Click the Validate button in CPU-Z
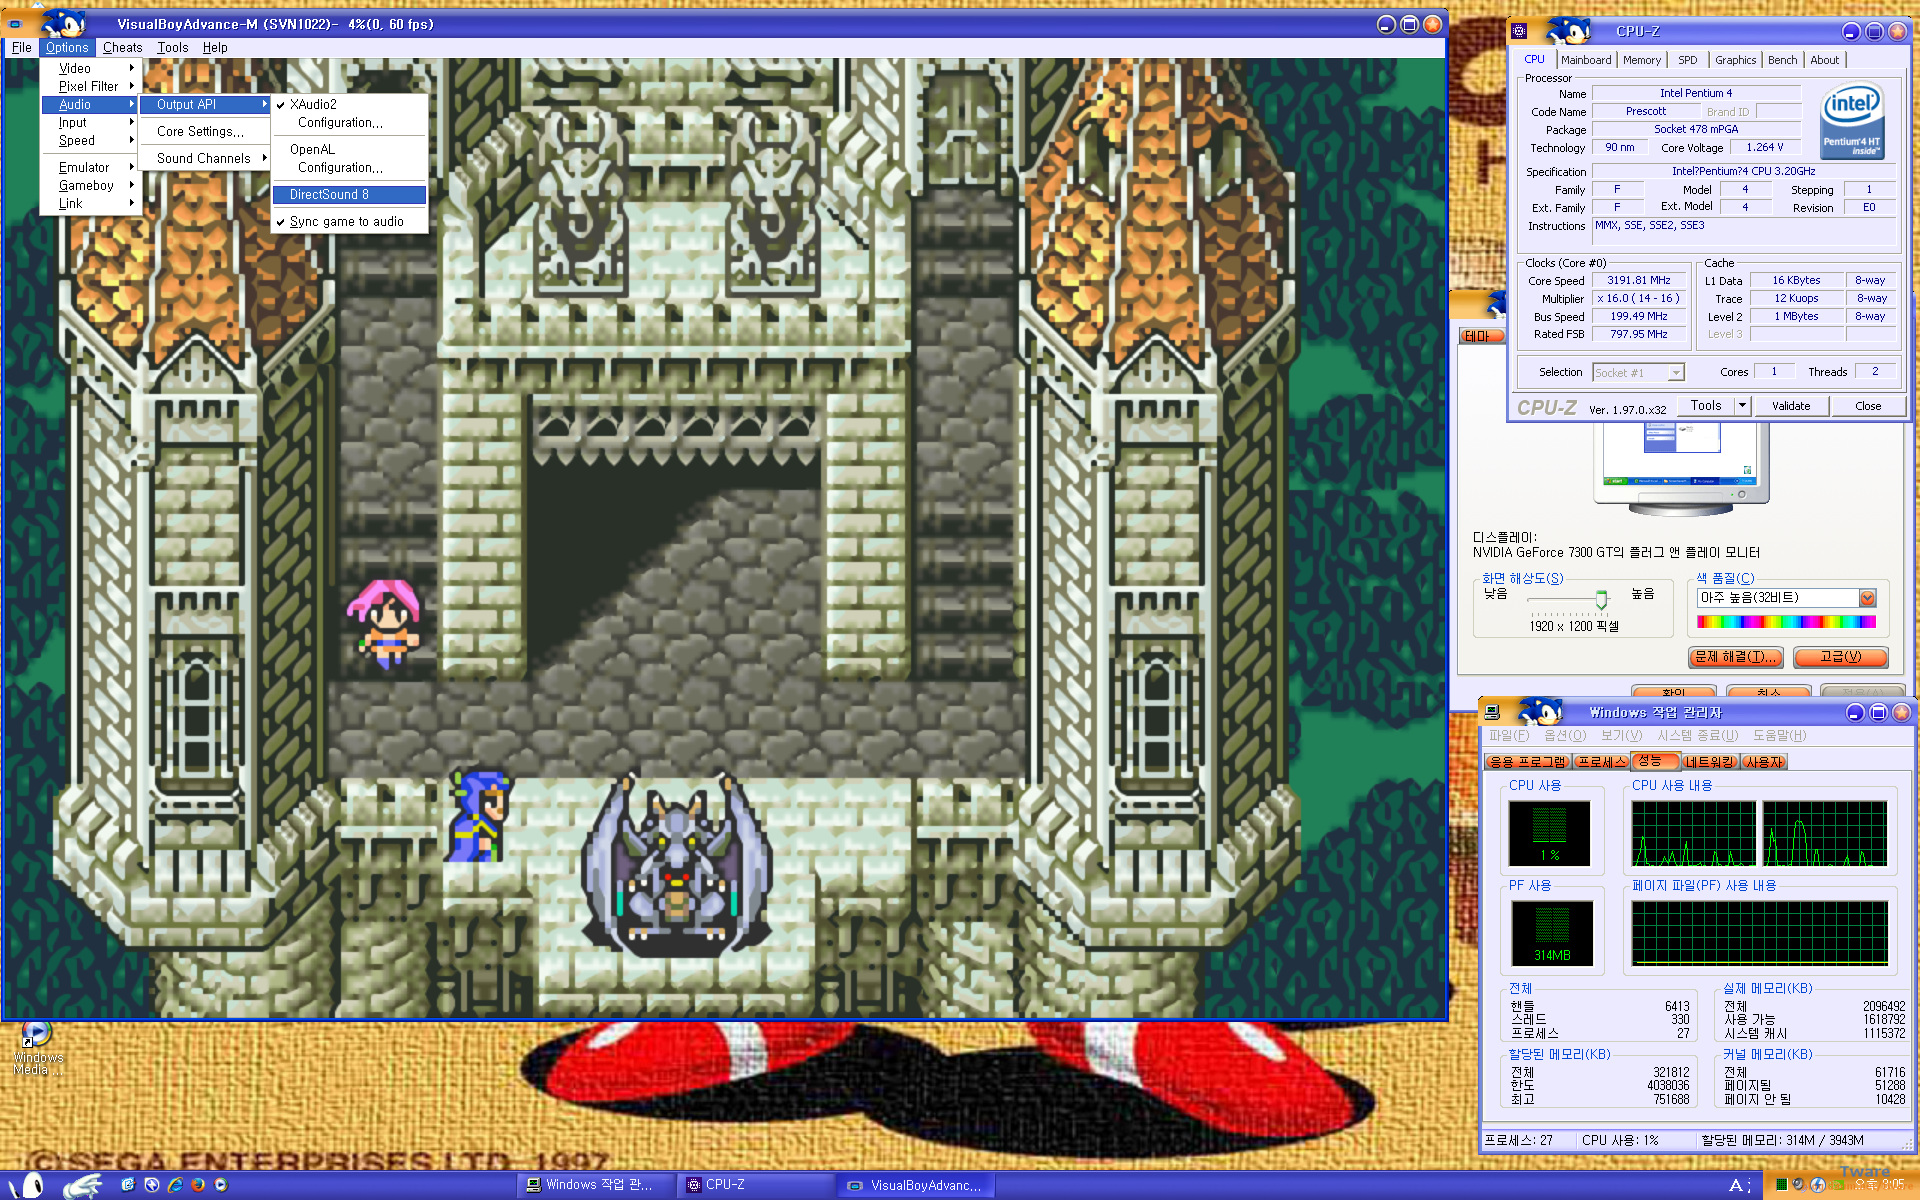 point(1791,406)
